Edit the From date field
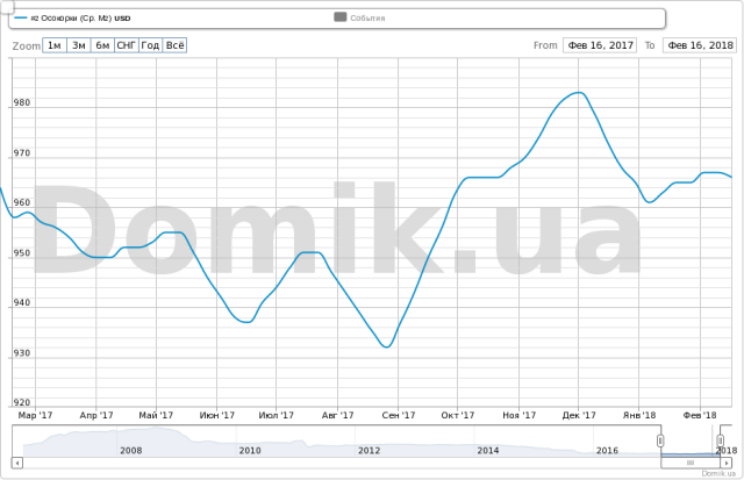The height and width of the screenshot is (480, 744). 600,45
